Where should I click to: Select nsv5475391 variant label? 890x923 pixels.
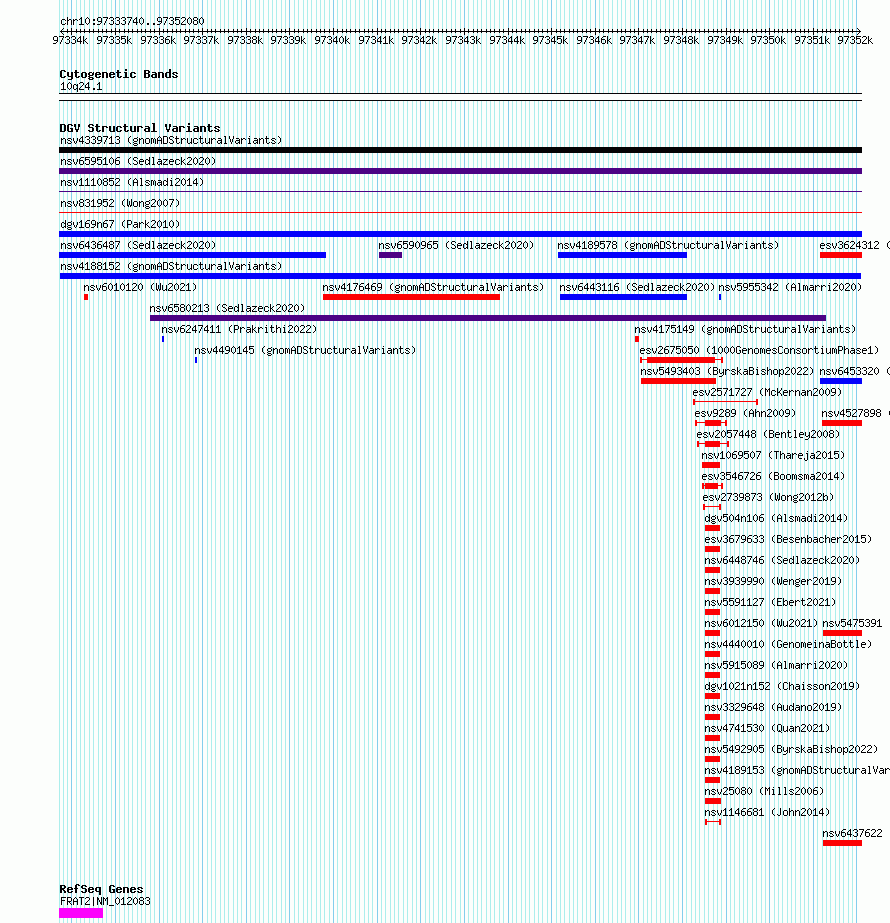pyautogui.click(x=852, y=623)
